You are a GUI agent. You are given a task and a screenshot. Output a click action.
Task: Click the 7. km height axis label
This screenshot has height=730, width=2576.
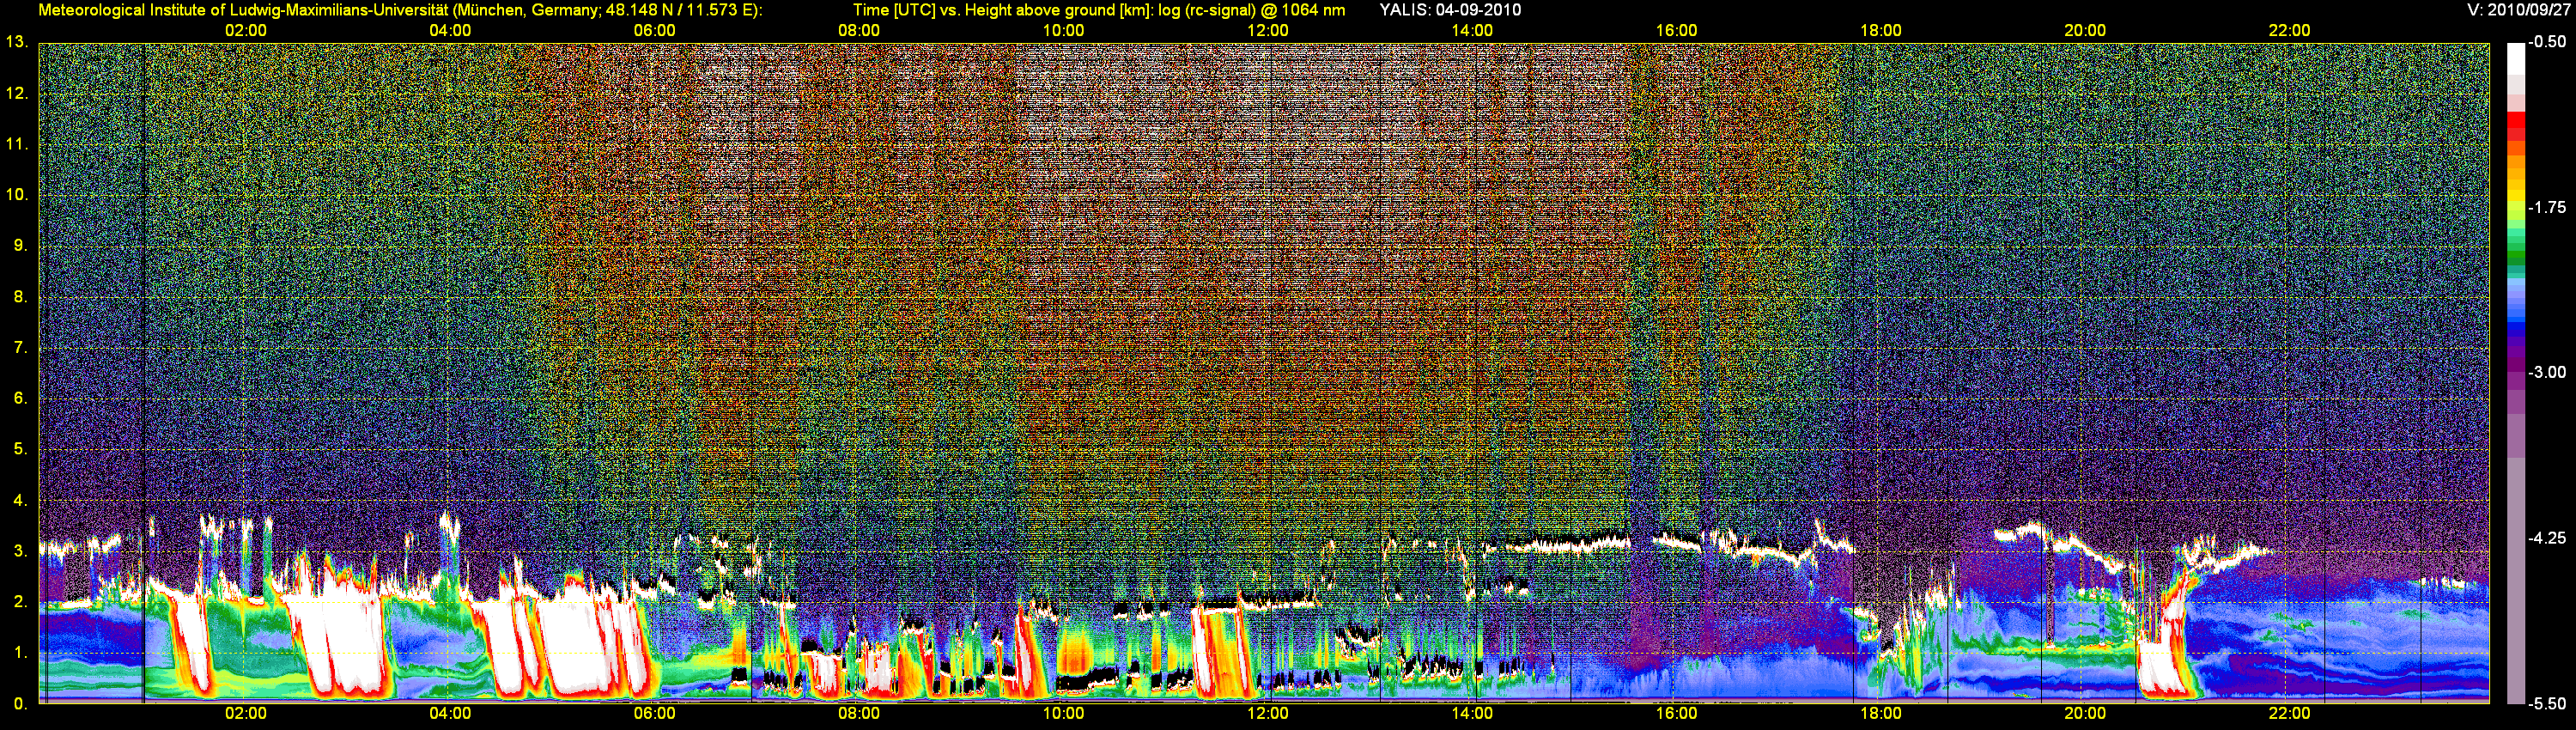click(20, 348)
